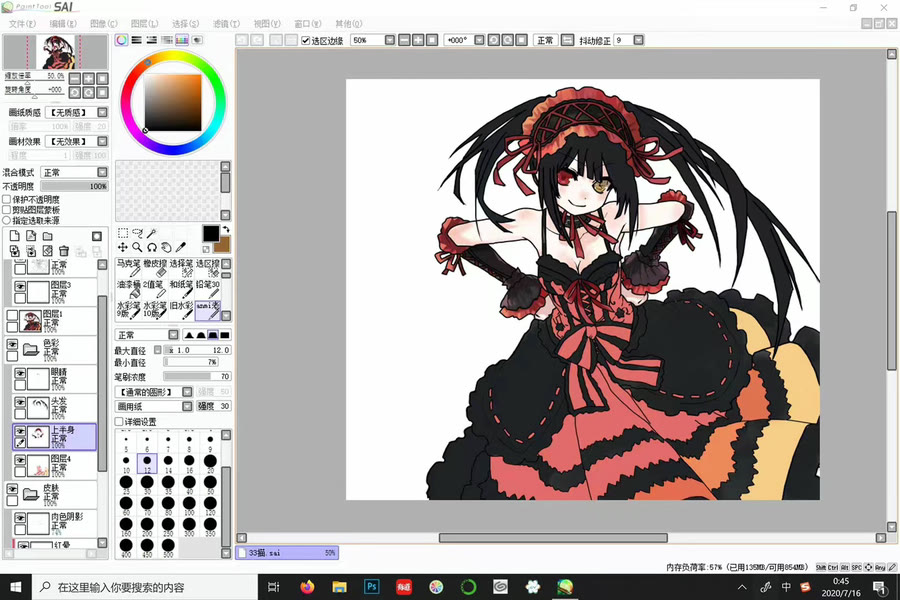This screenshot has height=600, width=900.
Task: Select the move tool
Action: coord(123,247)
